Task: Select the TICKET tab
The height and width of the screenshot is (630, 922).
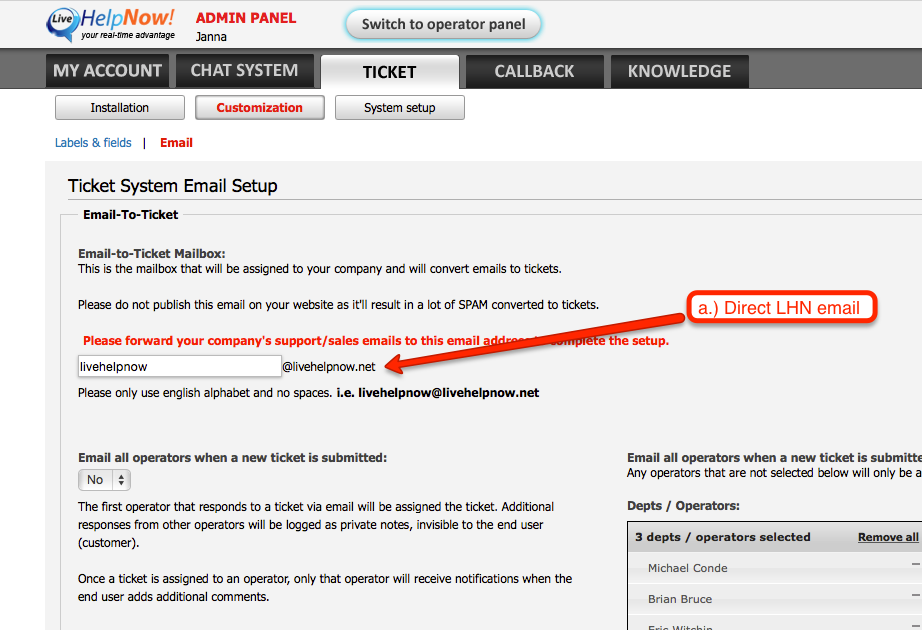Action: [x=389, y=72]
